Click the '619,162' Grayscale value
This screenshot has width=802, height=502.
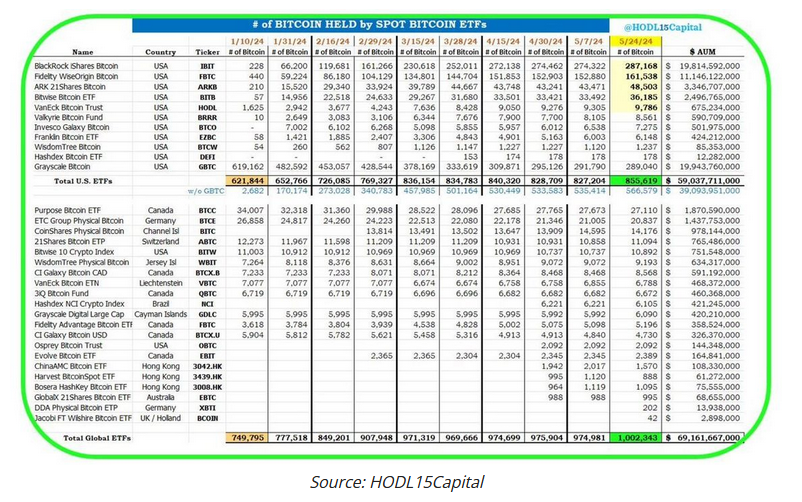click(248, 167)
